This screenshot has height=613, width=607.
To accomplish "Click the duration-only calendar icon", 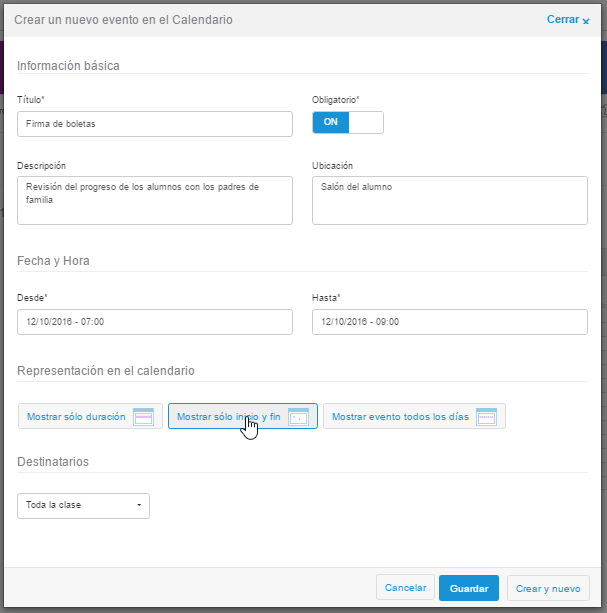I will 143,417.
